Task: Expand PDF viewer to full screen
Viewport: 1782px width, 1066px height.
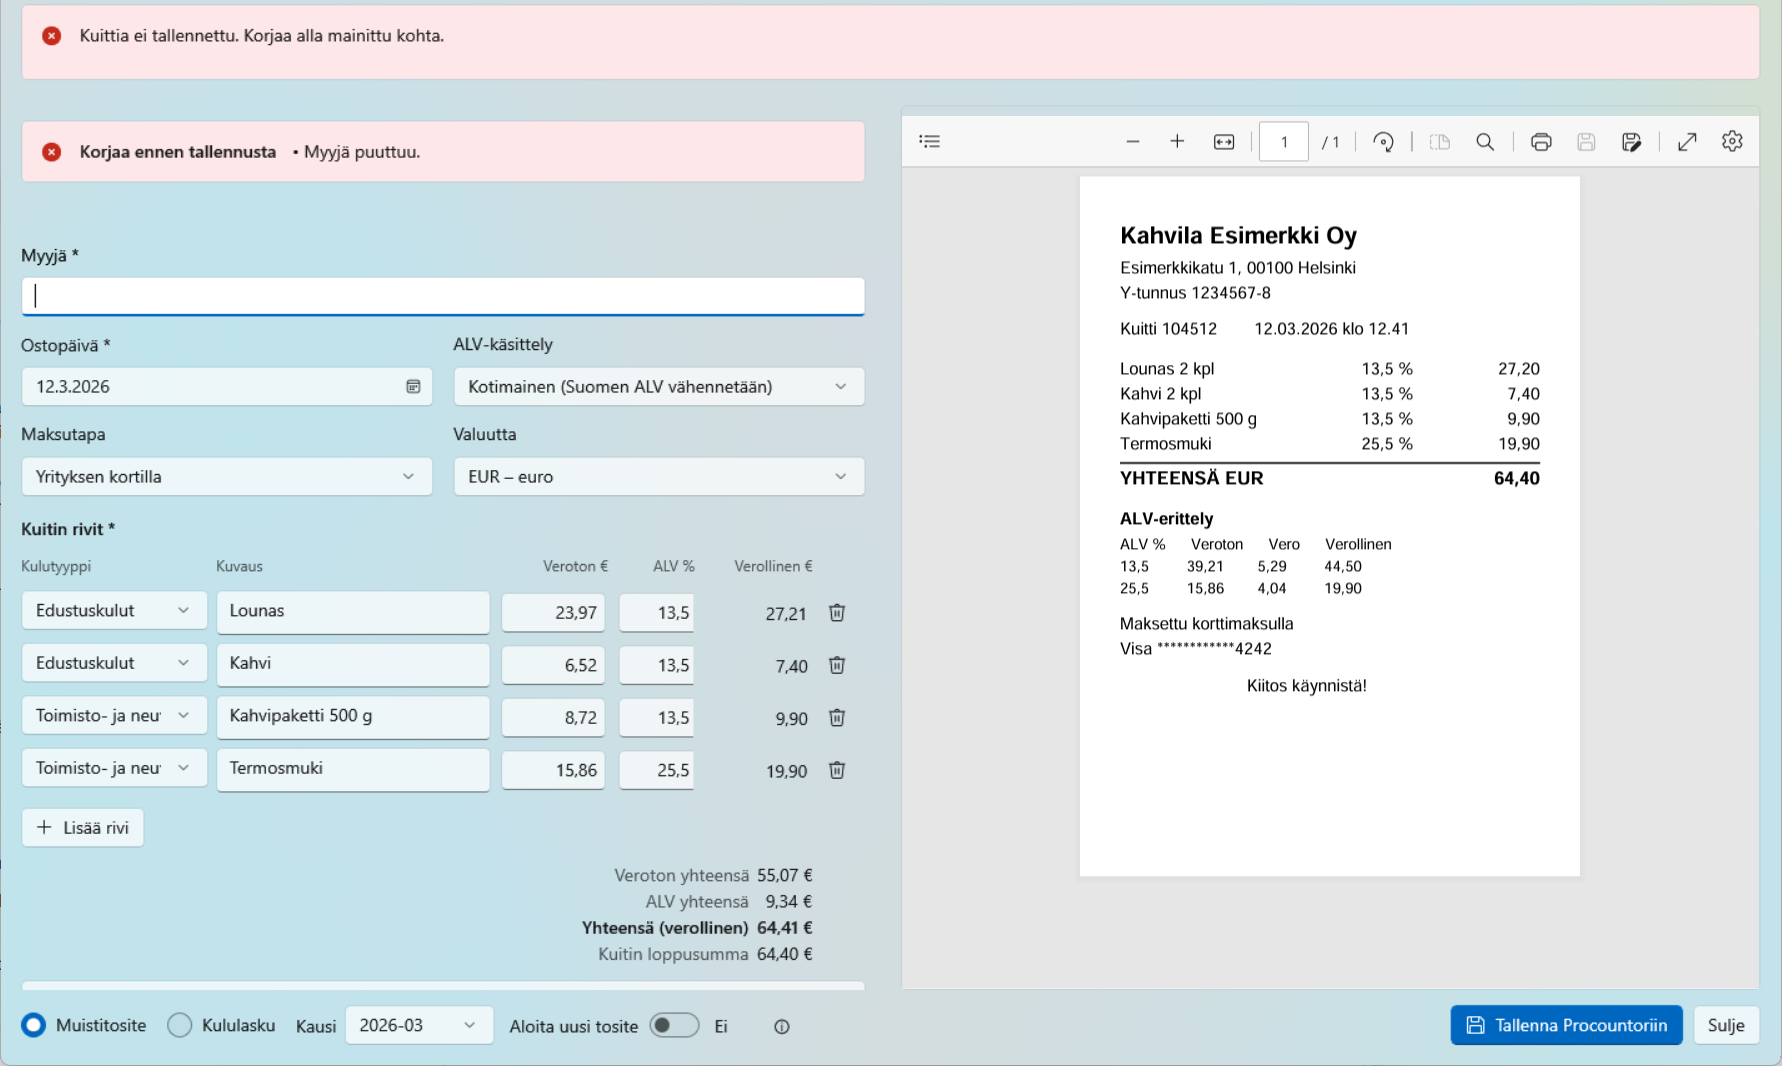Action: coord(1687,142)
